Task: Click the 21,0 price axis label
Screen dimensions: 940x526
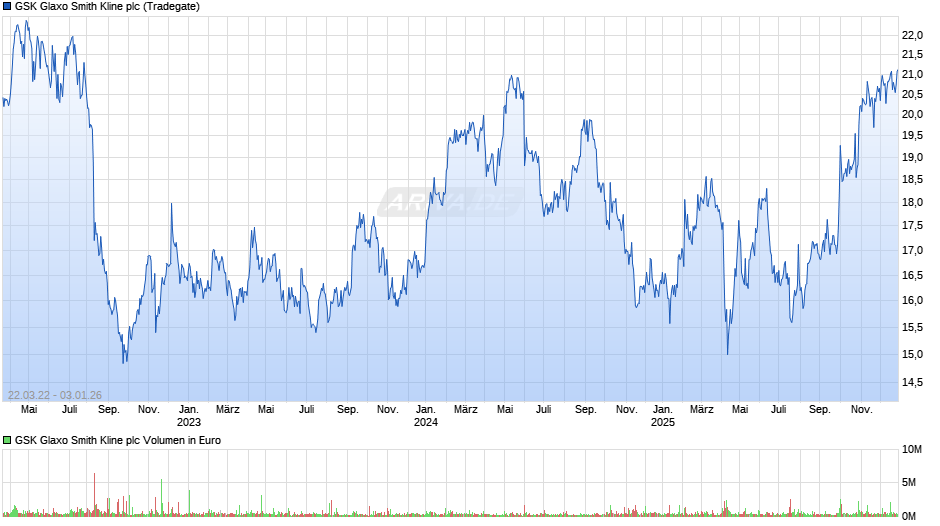Action: coord(912,75)
